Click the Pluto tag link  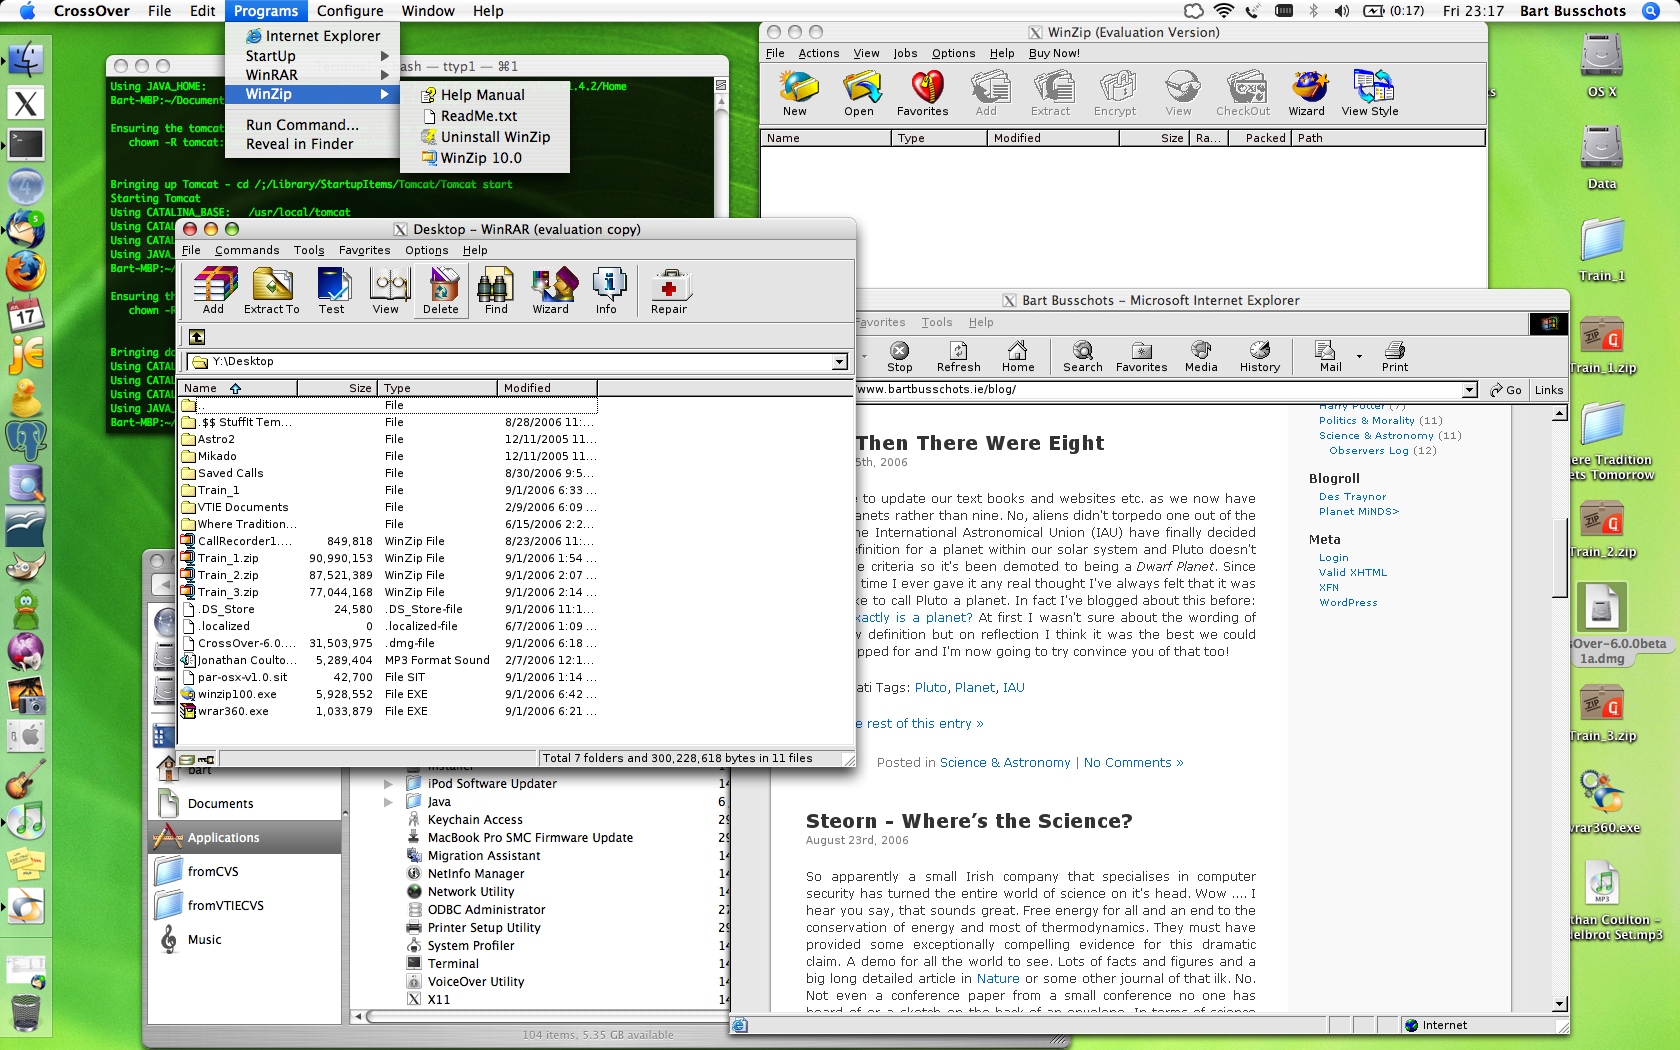click(x=931, y=688)
